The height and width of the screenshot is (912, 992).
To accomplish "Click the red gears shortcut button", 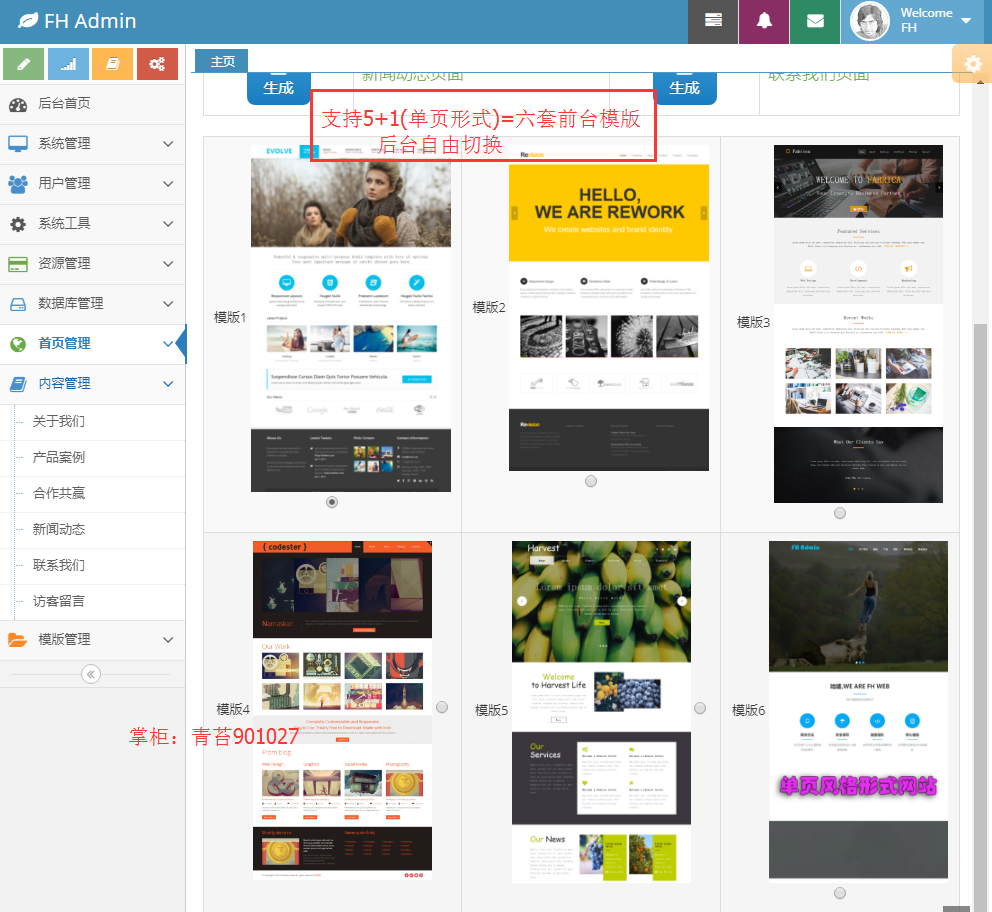I will click(158, 64).
